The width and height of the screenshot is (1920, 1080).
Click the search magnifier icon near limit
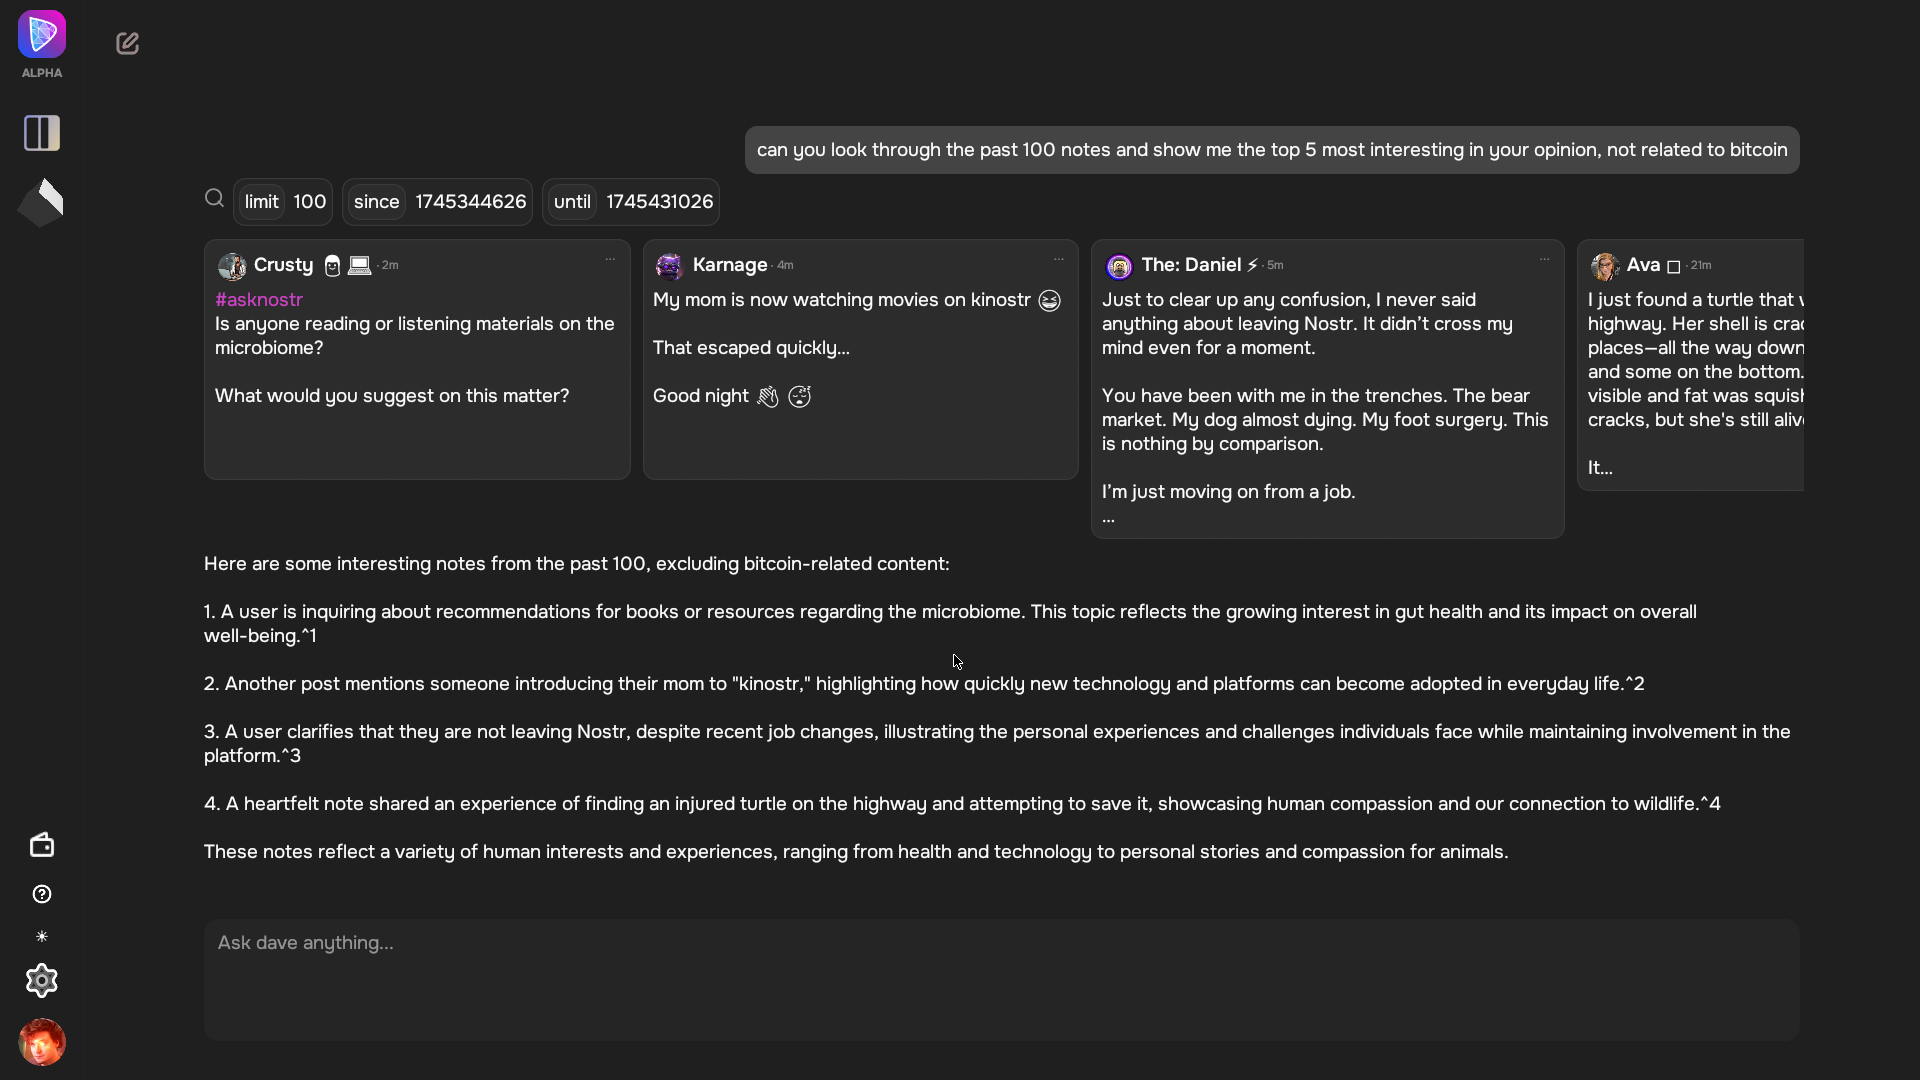(214, 199)
